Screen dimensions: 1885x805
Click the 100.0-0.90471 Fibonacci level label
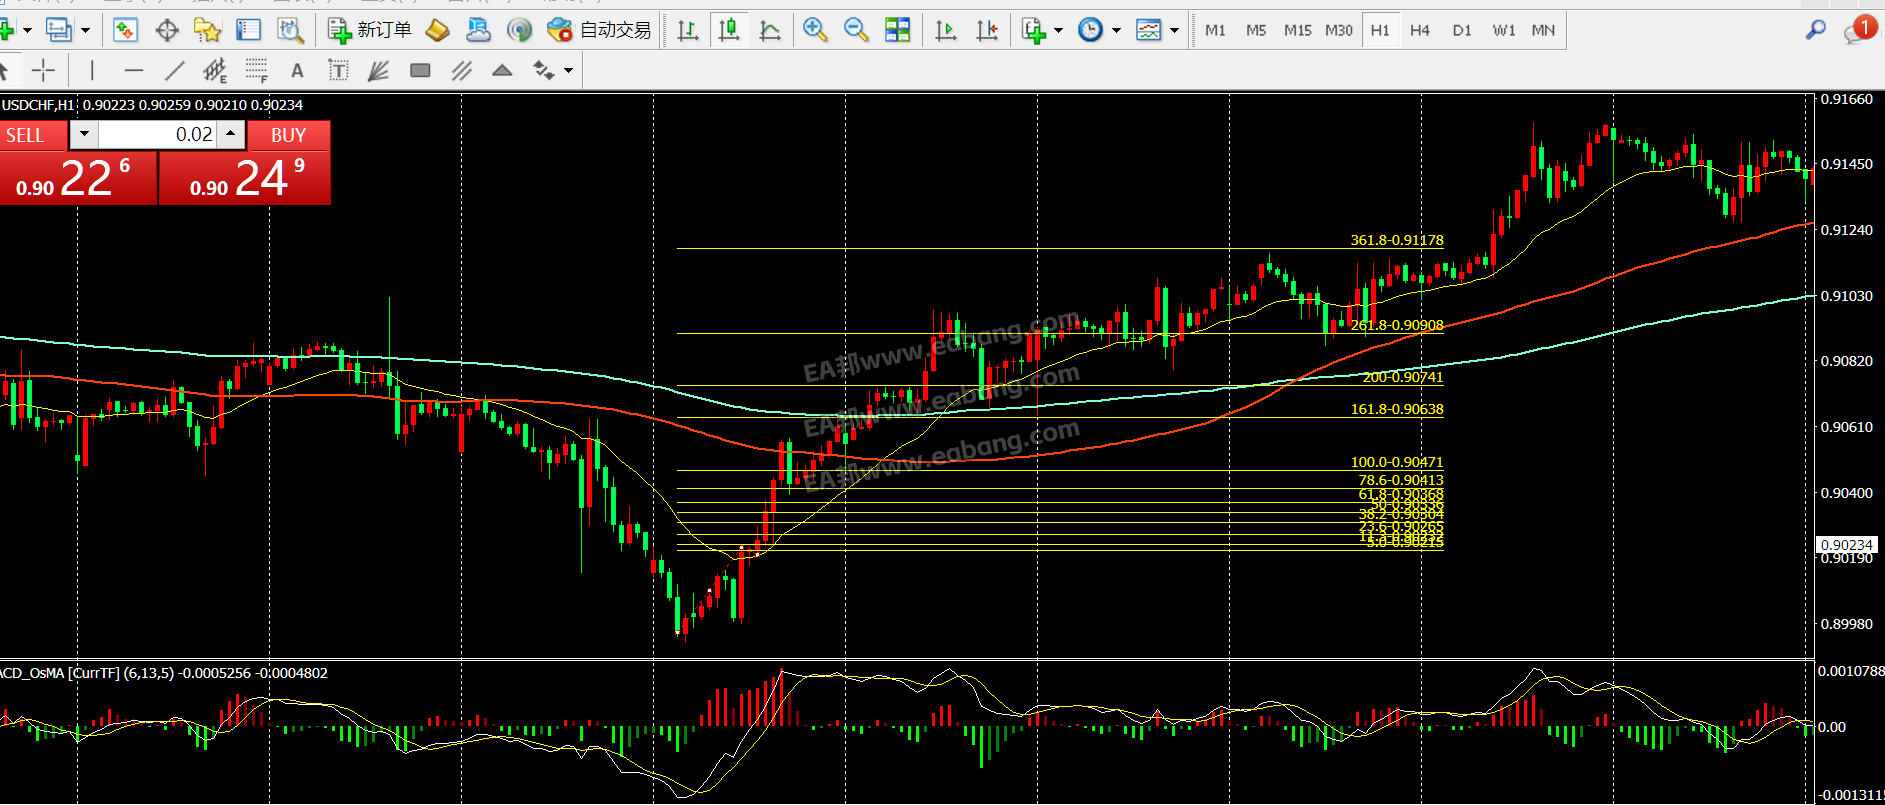click(1397, 462)
